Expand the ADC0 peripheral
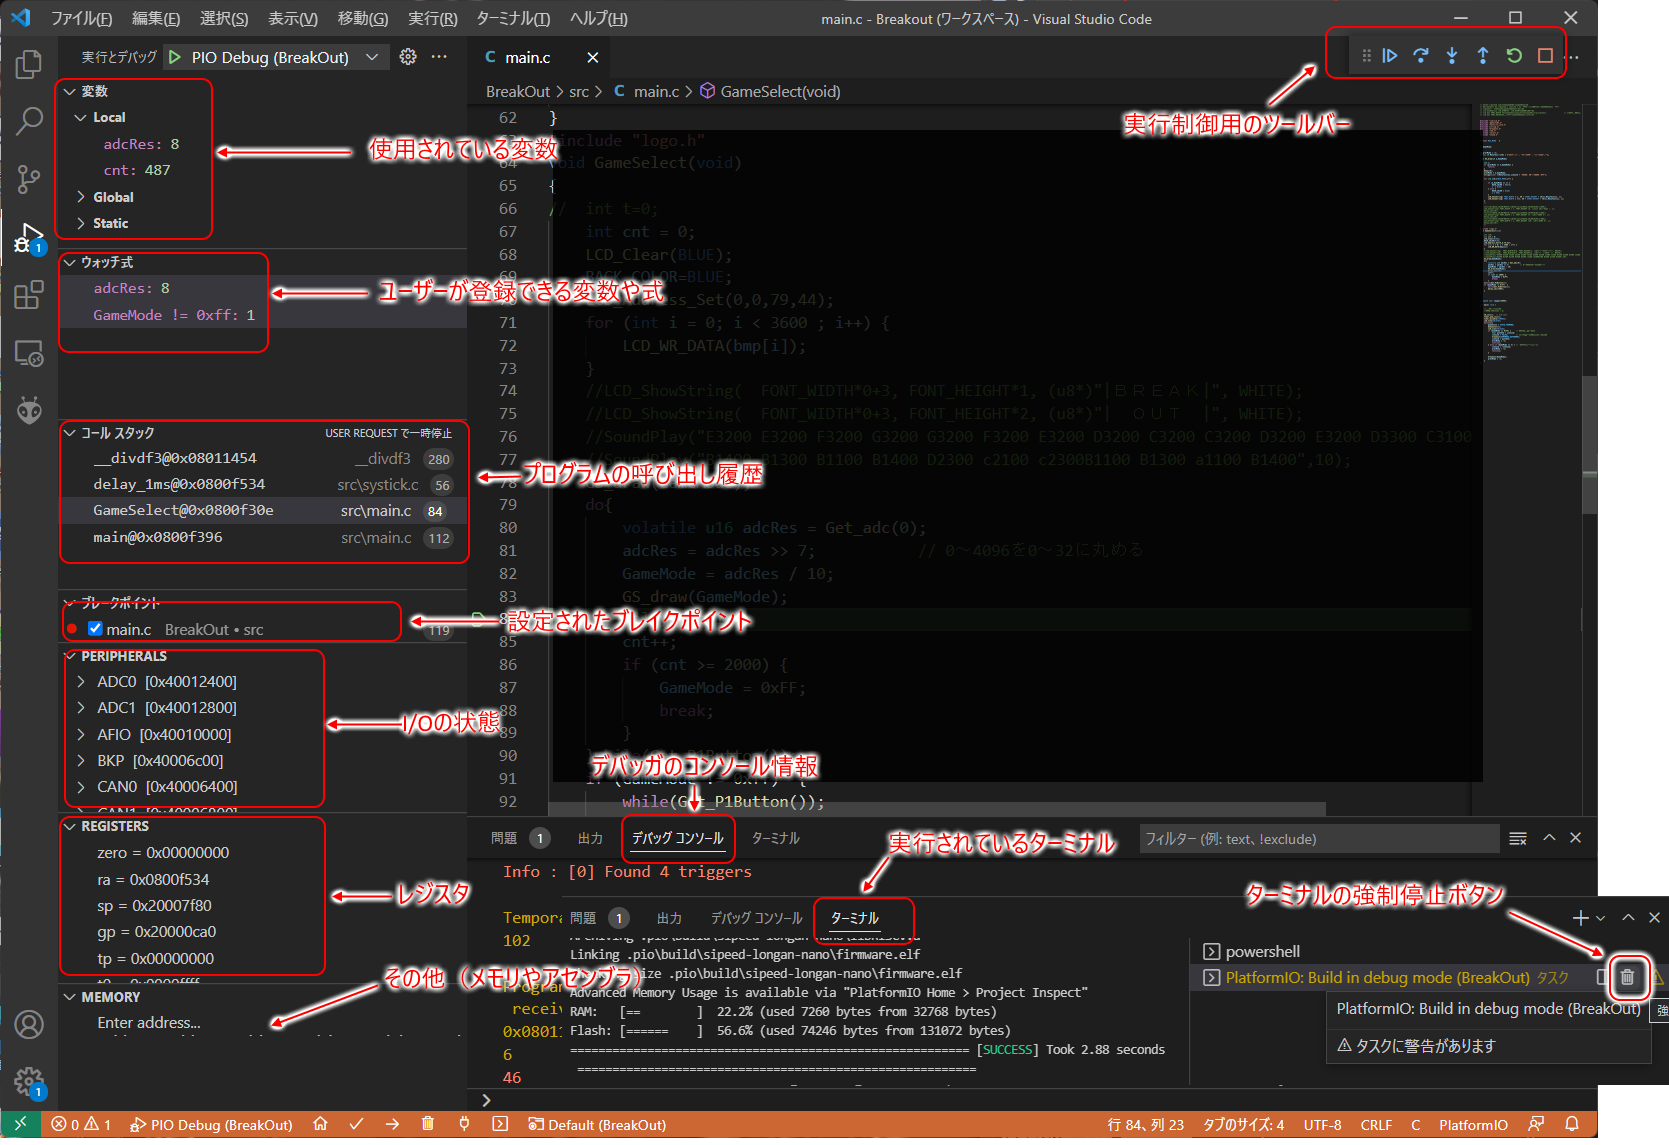 pyautogui.click(x=166, y=681)
